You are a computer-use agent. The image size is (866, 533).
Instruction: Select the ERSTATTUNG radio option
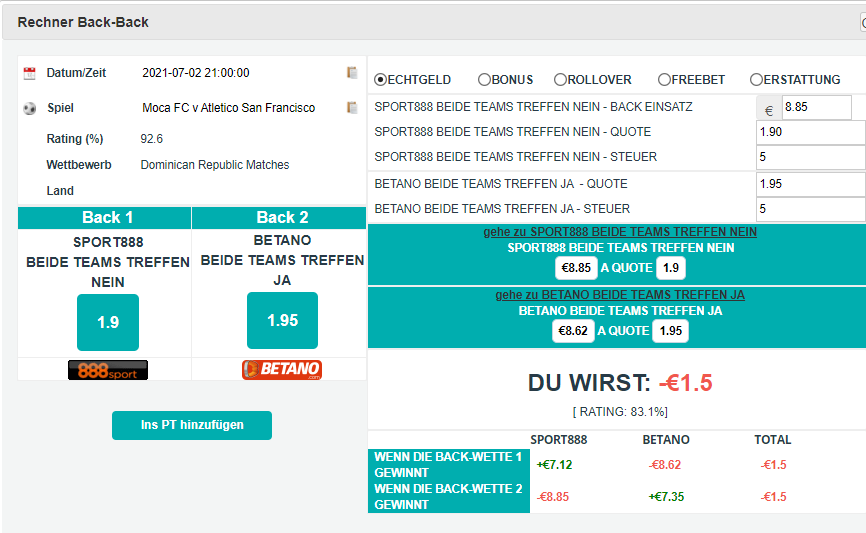pos(756,80)
